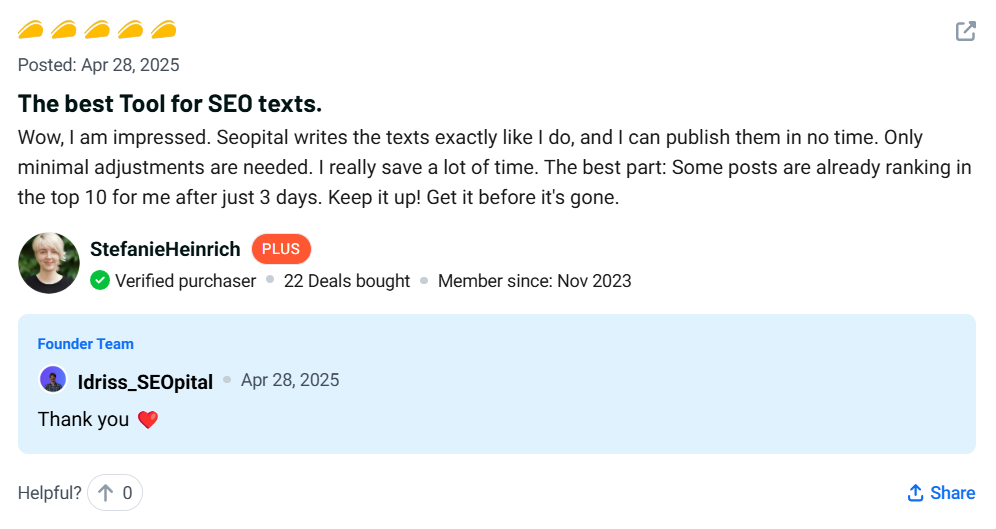Click the red heart emoji
This screenshot has height=529, width=996.
click(x=148, y=420)
